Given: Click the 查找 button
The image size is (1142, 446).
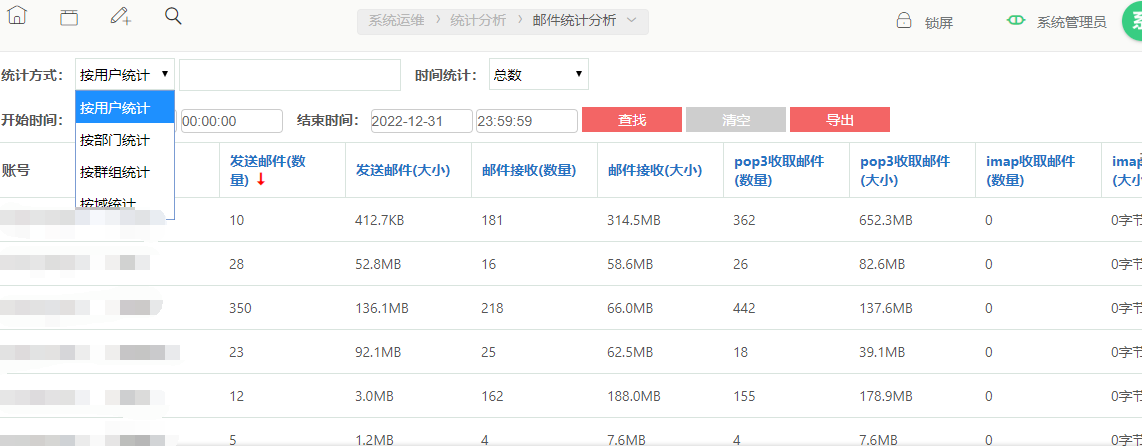Looking at the screenshot, I should pyautogui.click(x=632, y=120).
